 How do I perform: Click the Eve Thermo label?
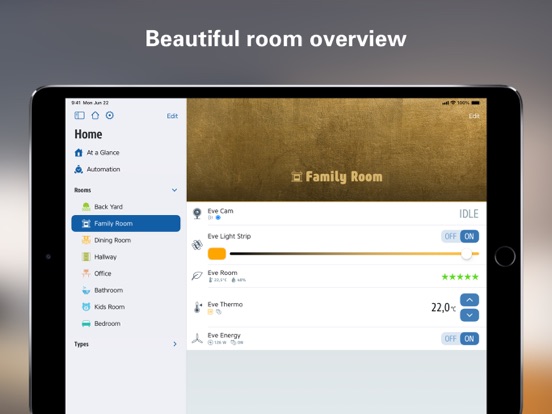tap(225, 304)
